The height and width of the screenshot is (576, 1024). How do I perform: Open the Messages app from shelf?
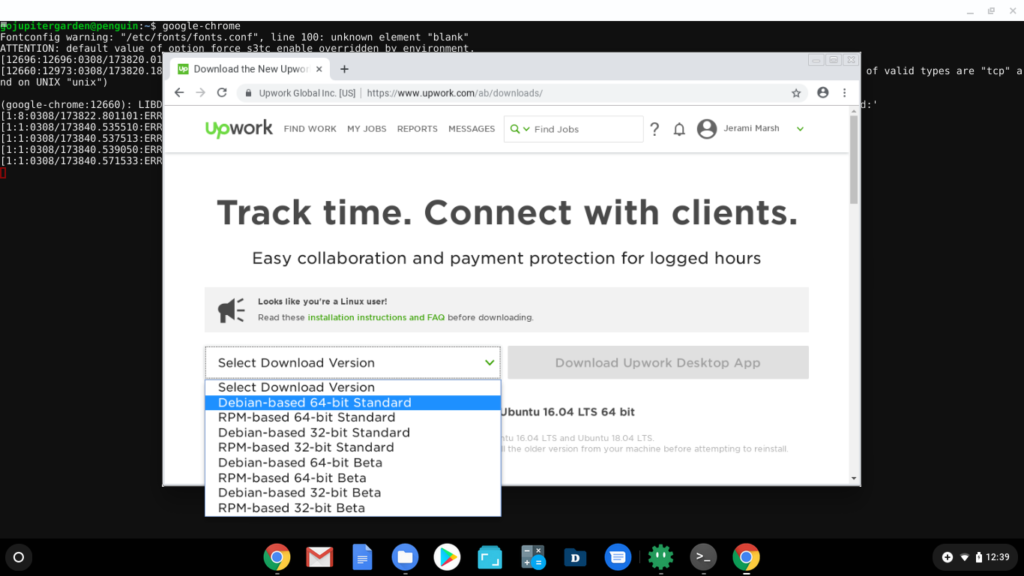(x=618, y=557)
